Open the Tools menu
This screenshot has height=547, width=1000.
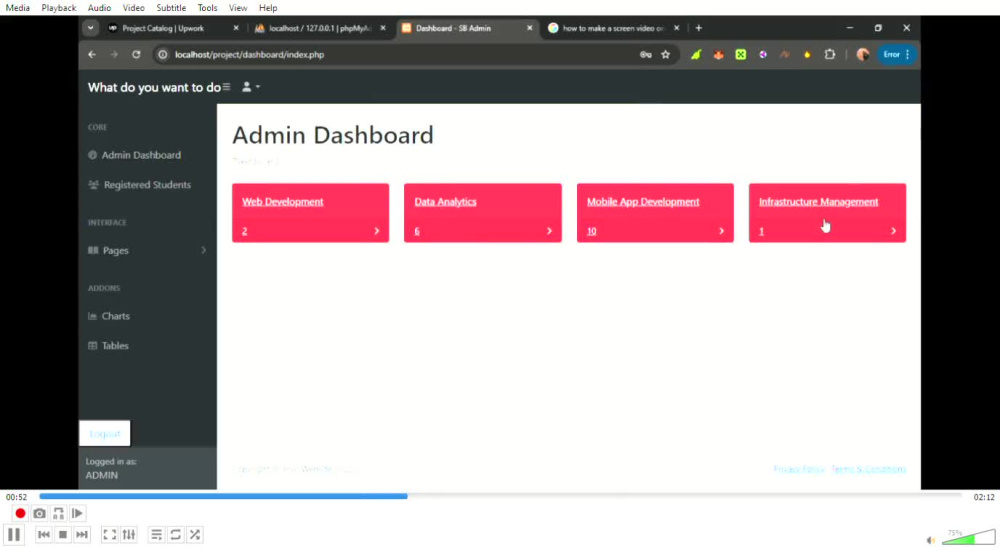207,8
